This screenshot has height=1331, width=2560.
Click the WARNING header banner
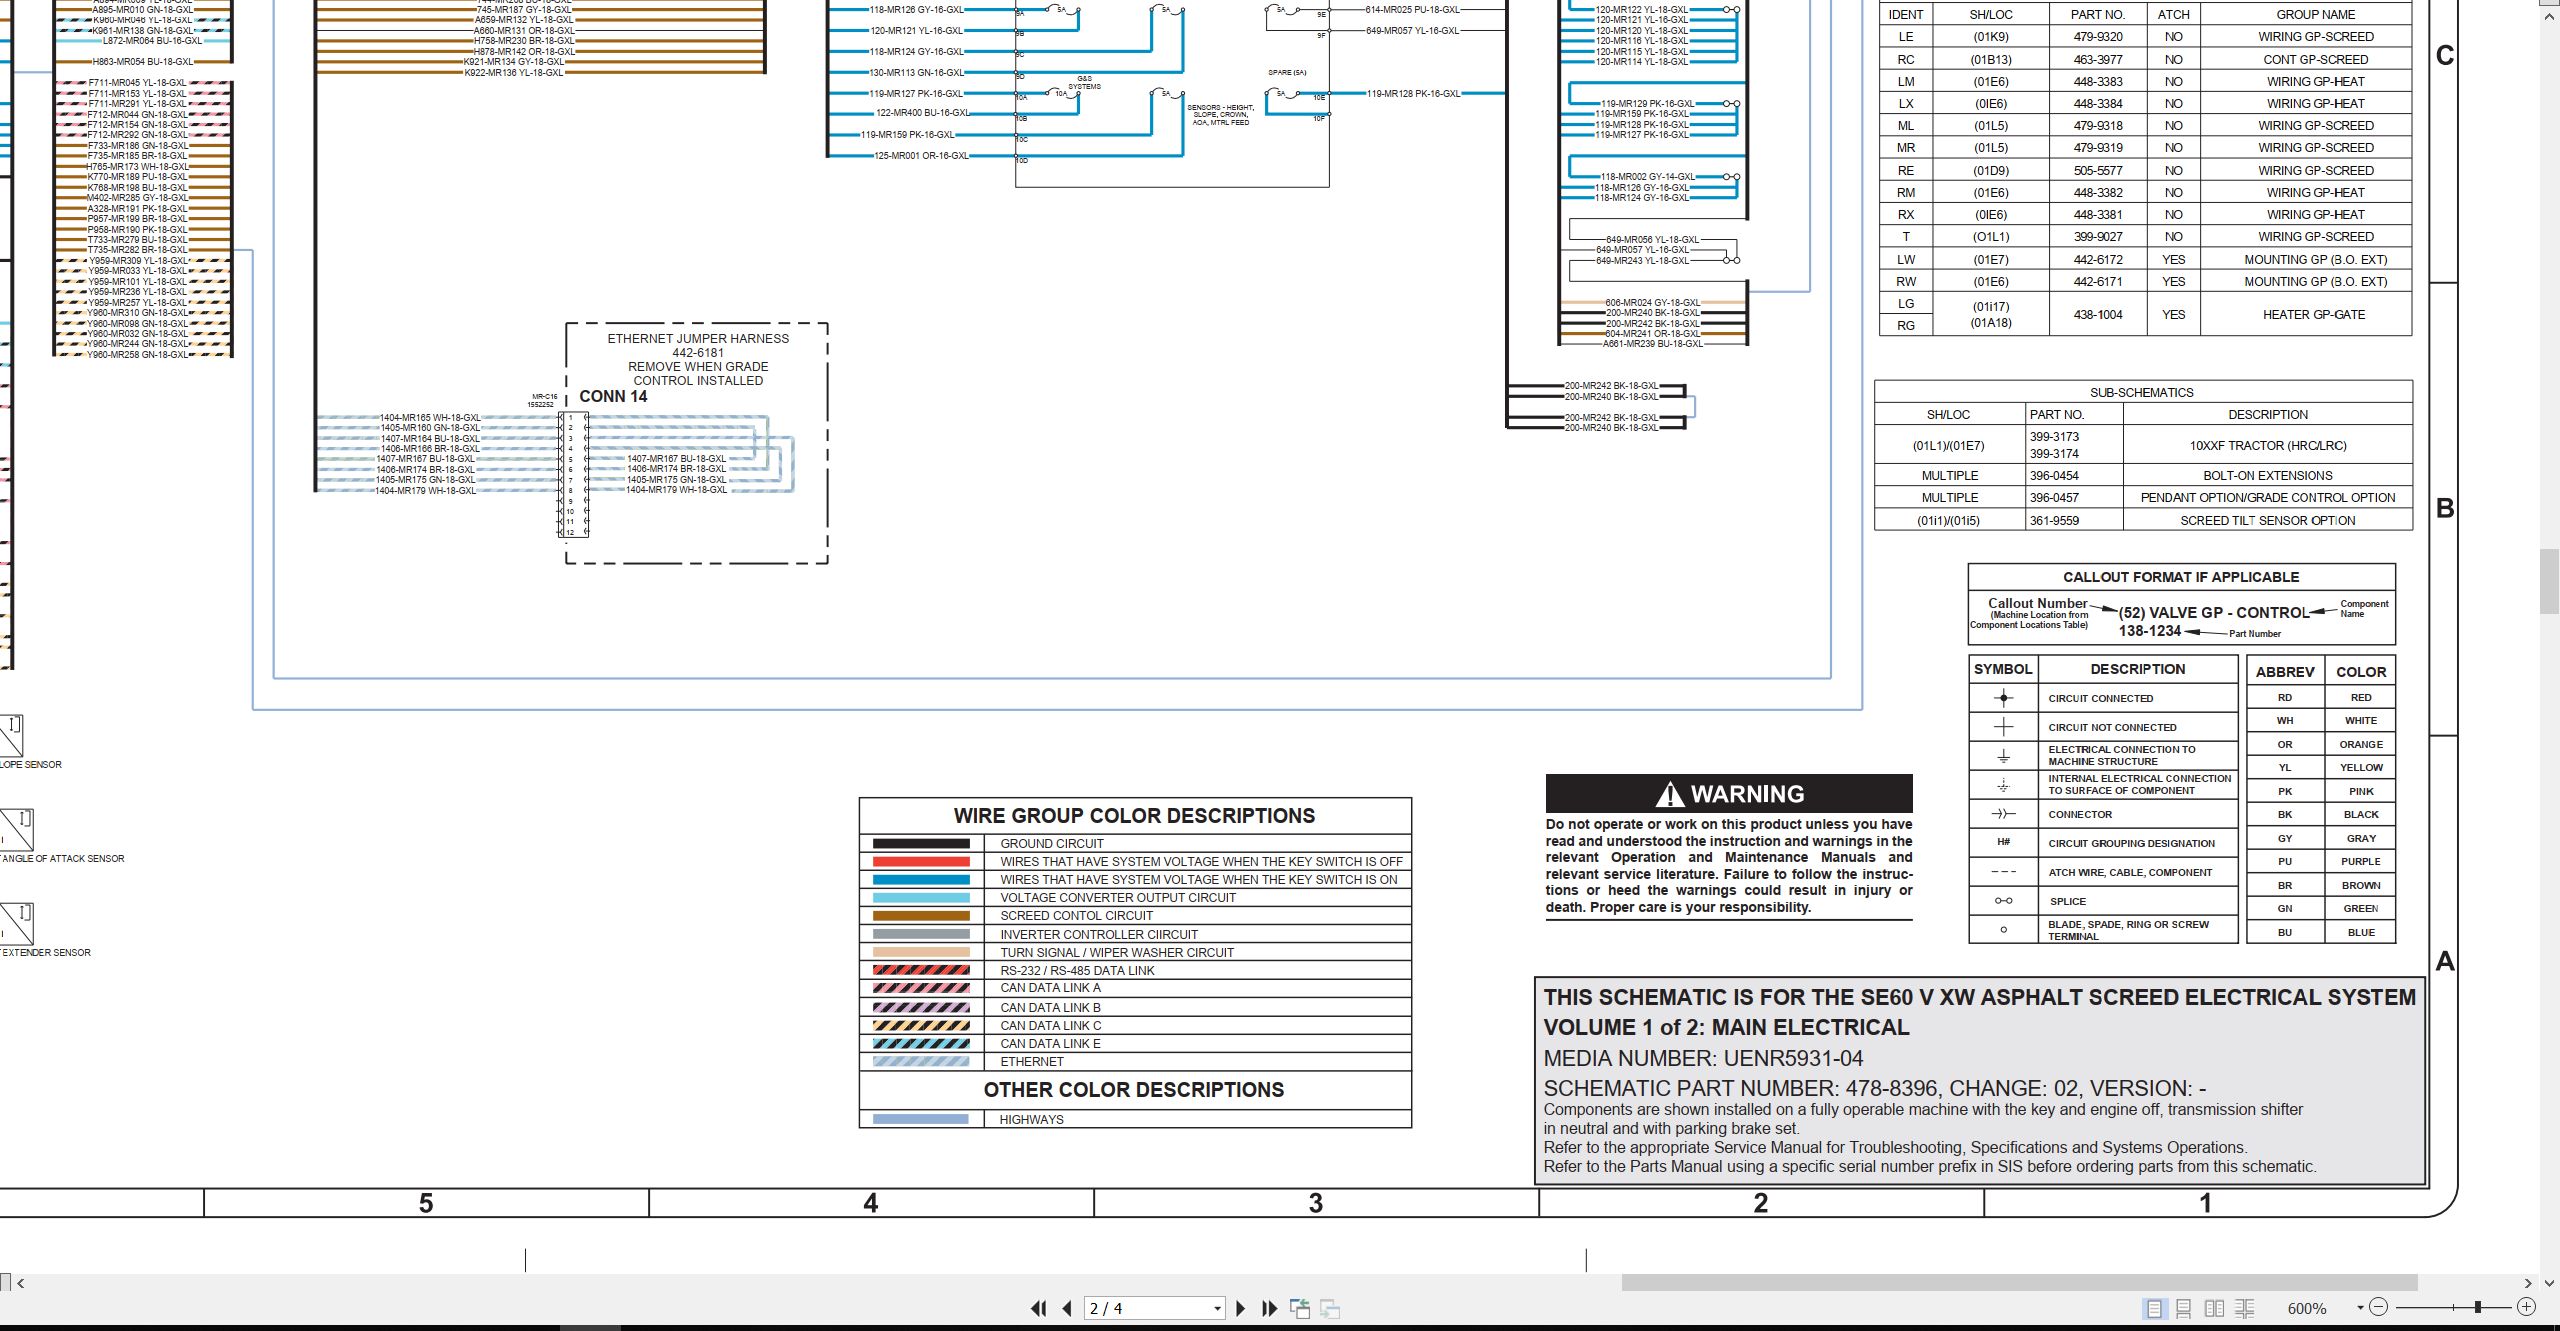pyautogui.click(x=1729, y=794)
